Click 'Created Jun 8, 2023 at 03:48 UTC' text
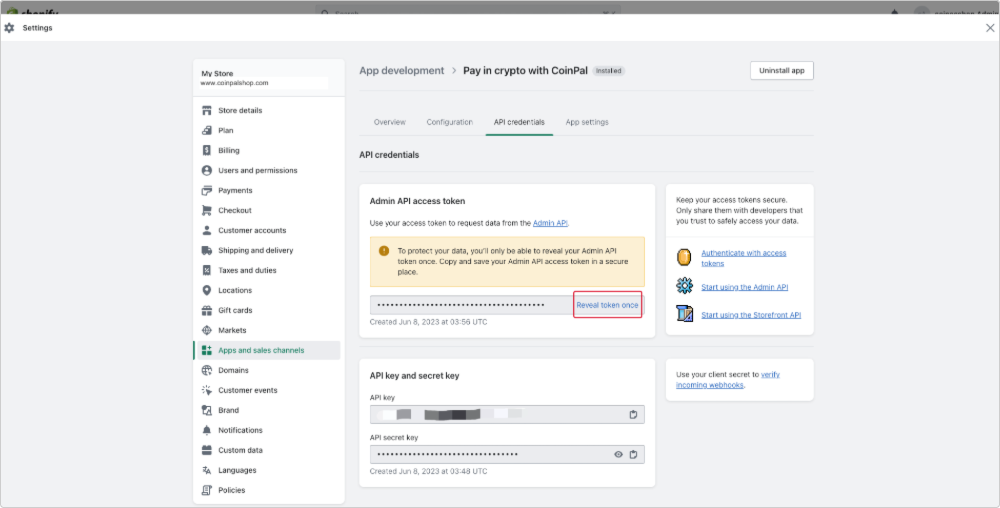 click(429, 472)
